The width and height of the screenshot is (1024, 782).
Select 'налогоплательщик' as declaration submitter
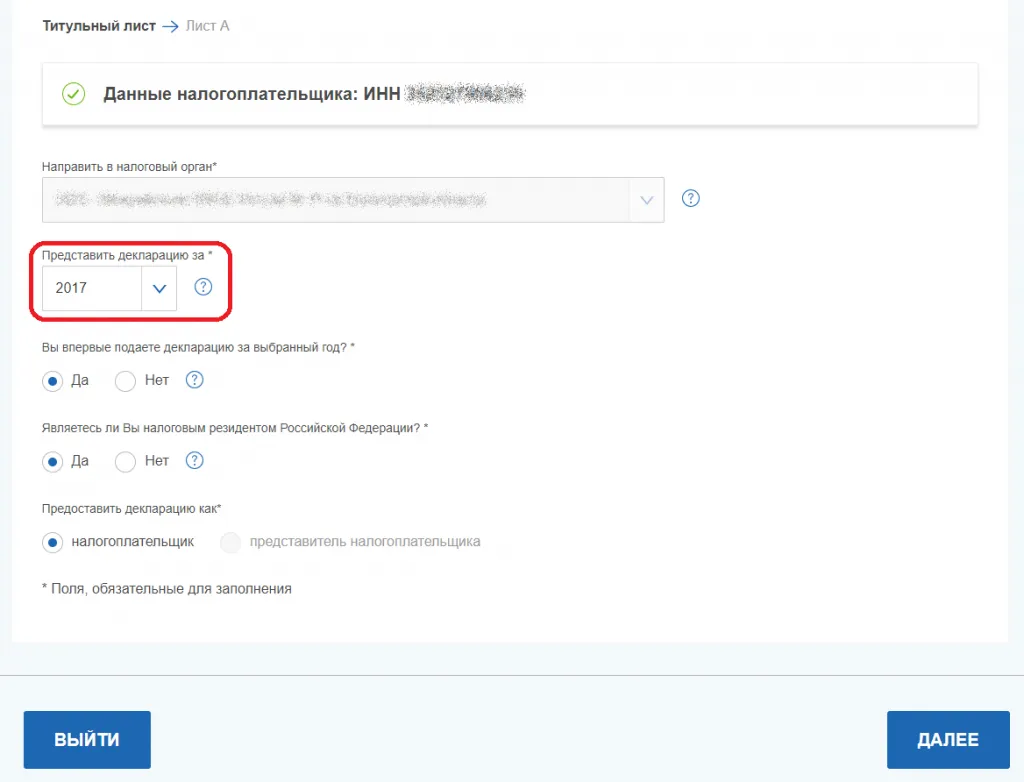click(52, 542)
